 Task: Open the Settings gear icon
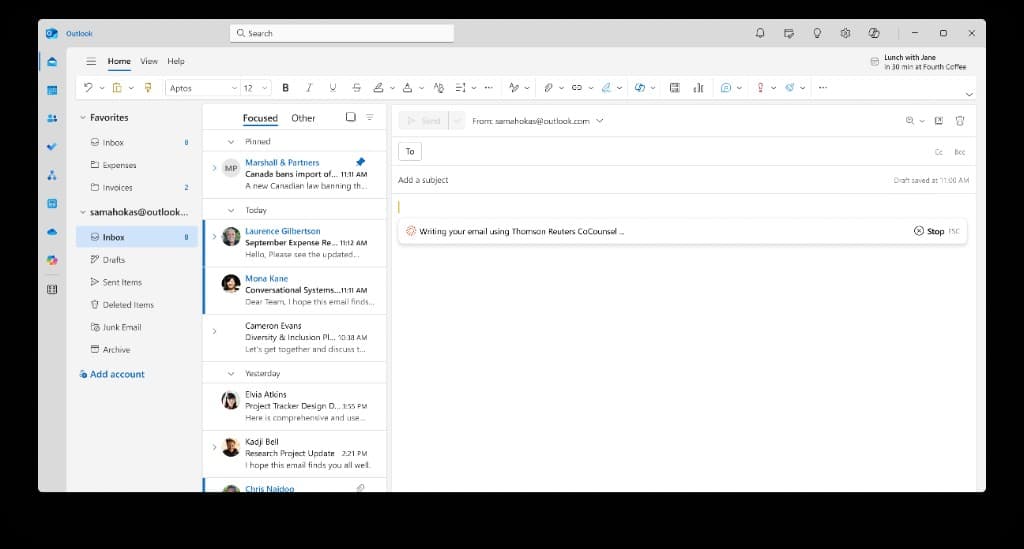(x=845, y=33)
